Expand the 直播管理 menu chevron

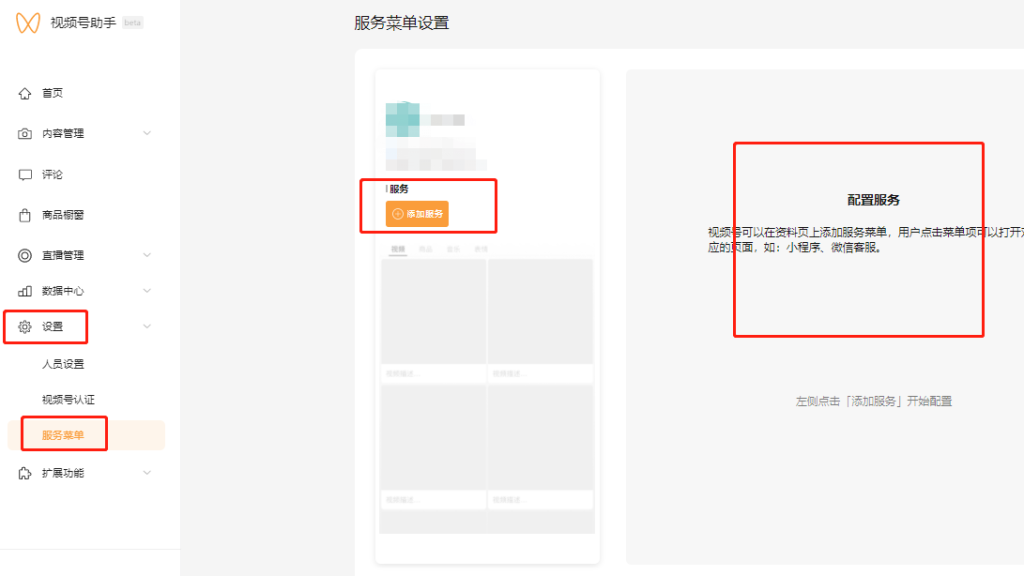click(x=147, y=254)
